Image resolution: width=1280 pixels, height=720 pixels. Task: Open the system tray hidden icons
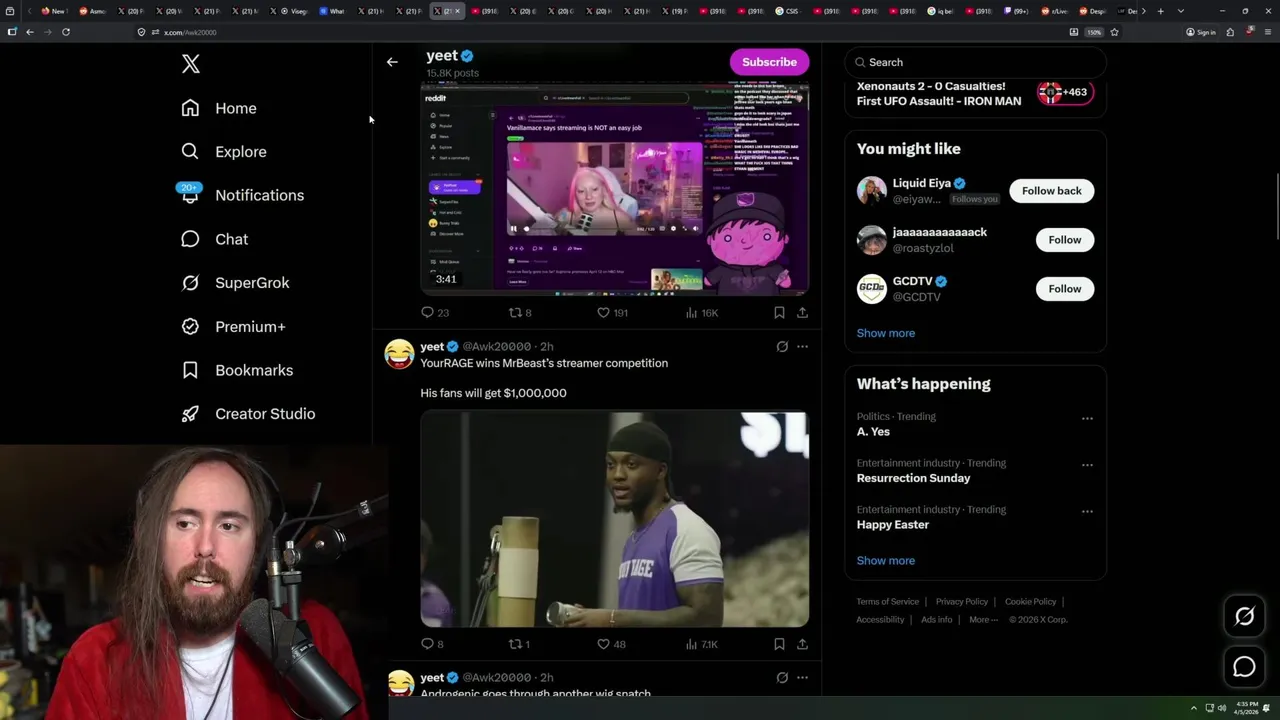click(x=1193, y=708)
